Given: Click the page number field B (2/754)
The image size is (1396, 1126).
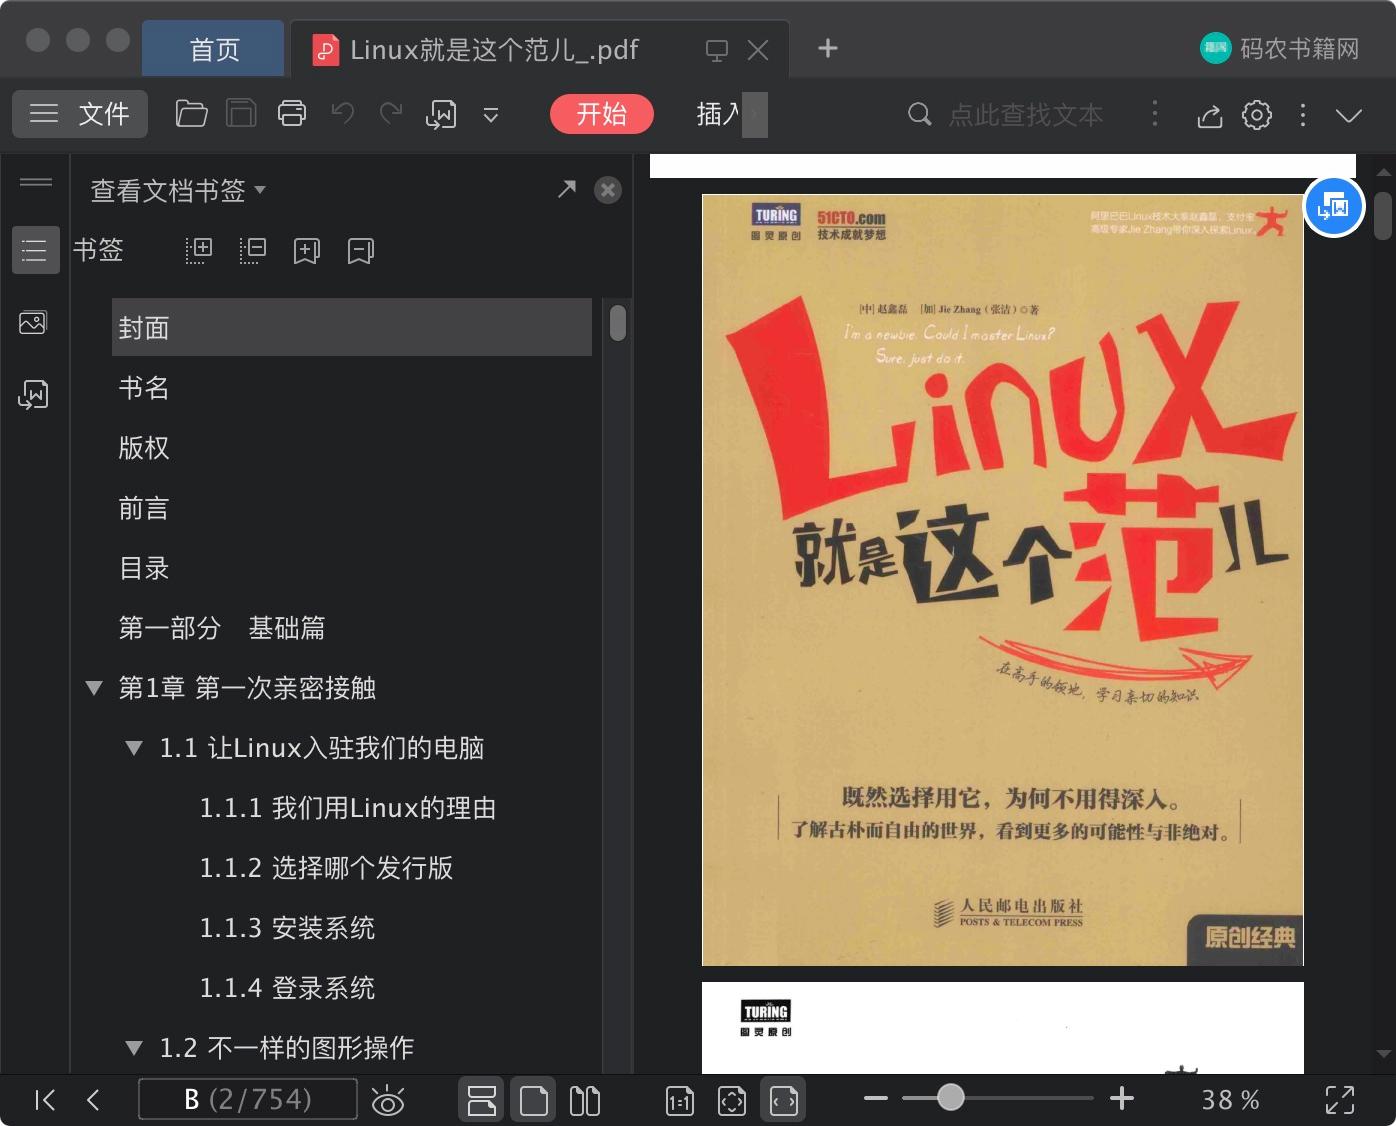Looking at the screenshot, I should (248, 1099).
